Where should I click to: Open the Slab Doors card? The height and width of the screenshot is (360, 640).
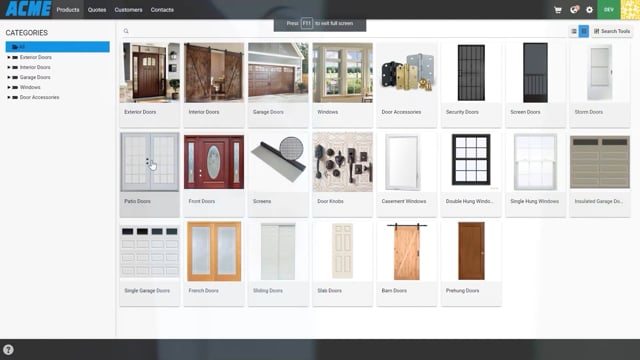342,264
